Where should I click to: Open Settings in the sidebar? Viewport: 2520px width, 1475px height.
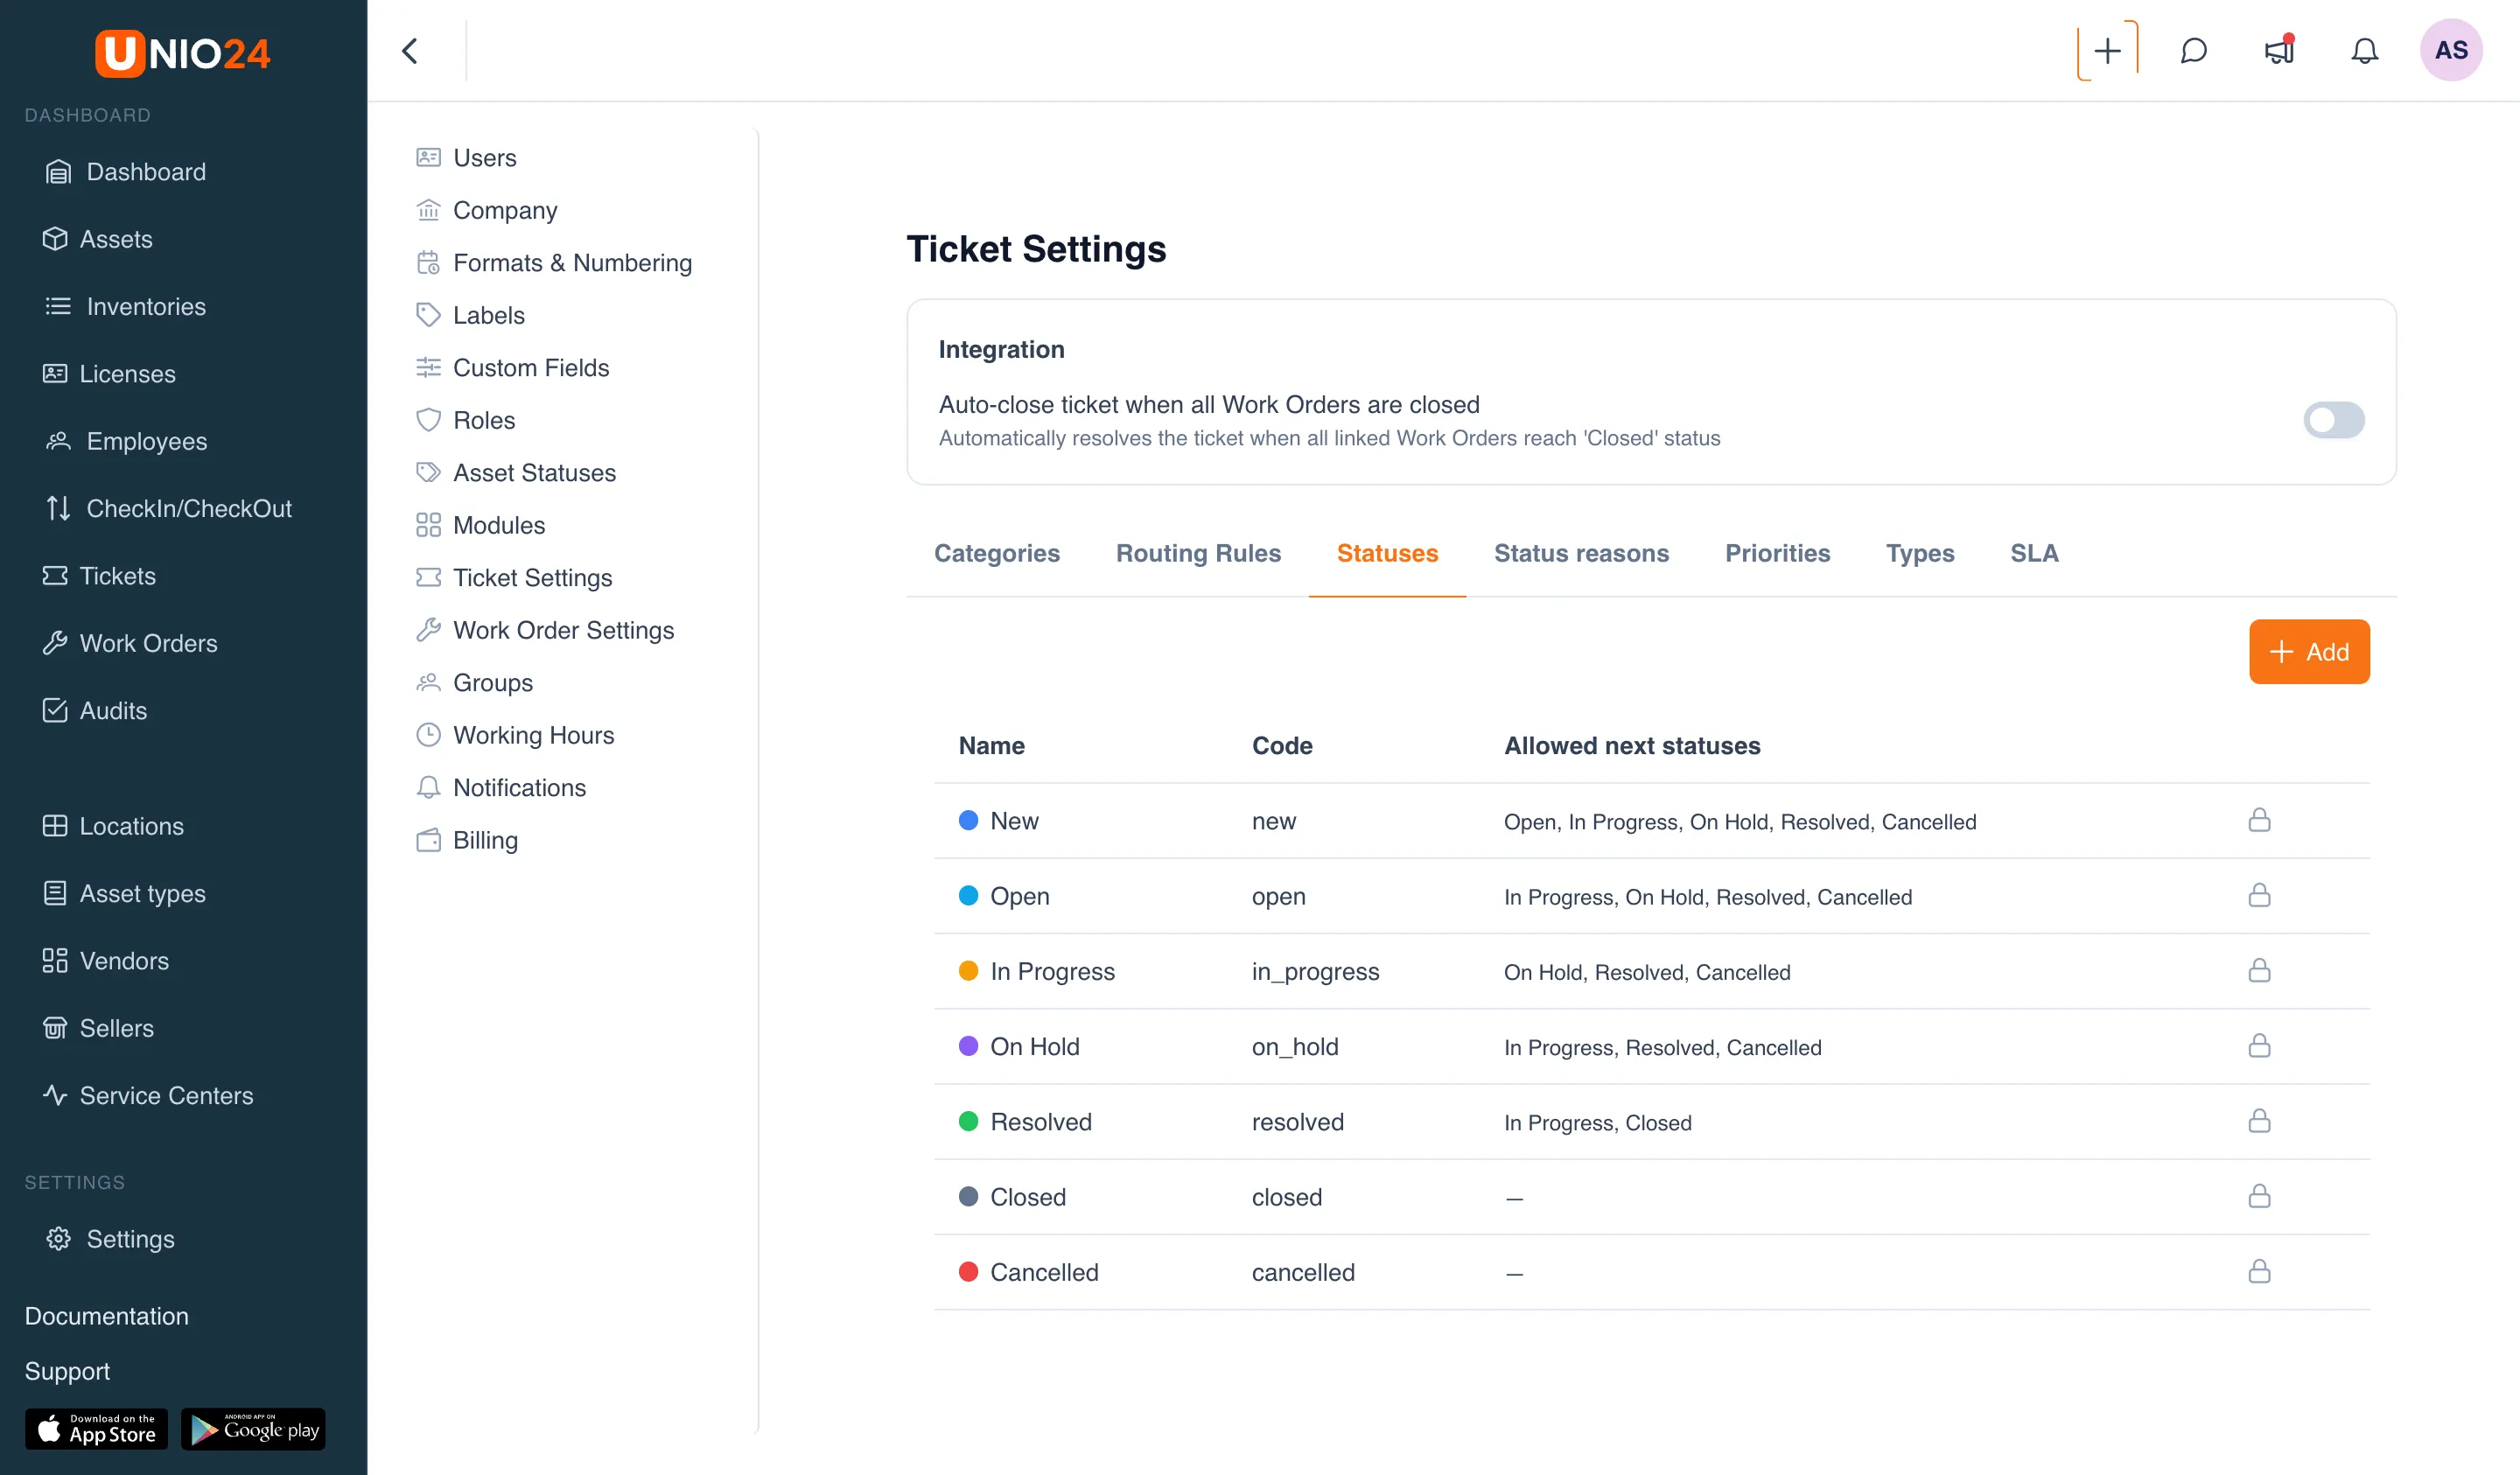[110, 1239]
